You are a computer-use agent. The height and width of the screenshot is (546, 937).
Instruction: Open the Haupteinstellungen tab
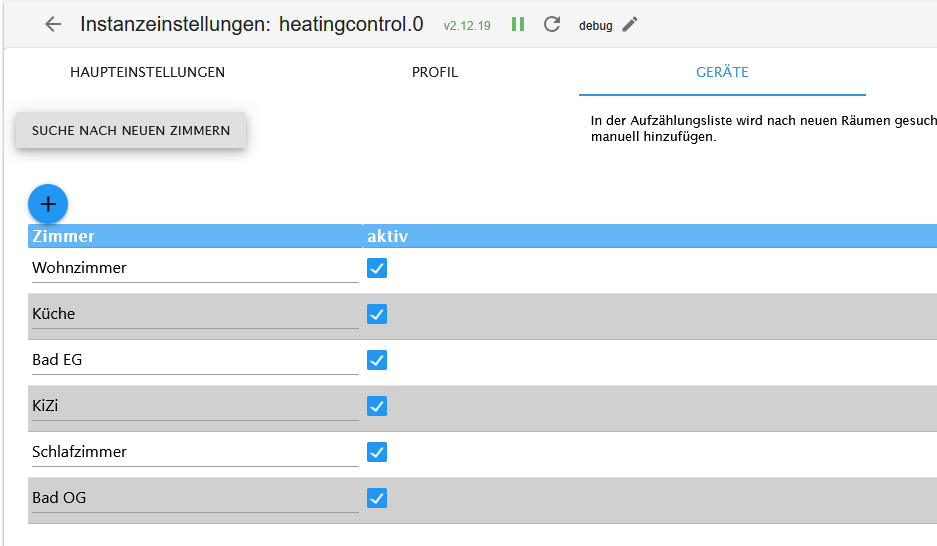pyautogui.click(x=148, y=72)
